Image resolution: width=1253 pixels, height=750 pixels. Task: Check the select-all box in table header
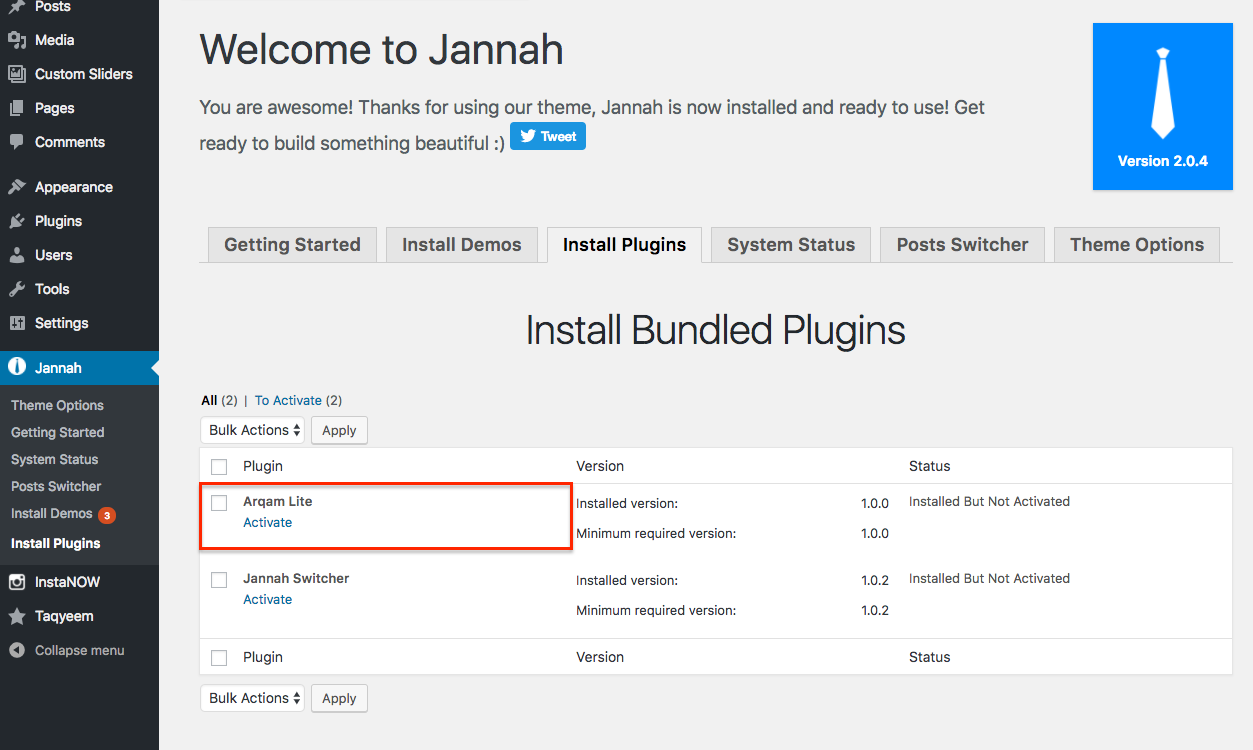[x=219, y=466]
